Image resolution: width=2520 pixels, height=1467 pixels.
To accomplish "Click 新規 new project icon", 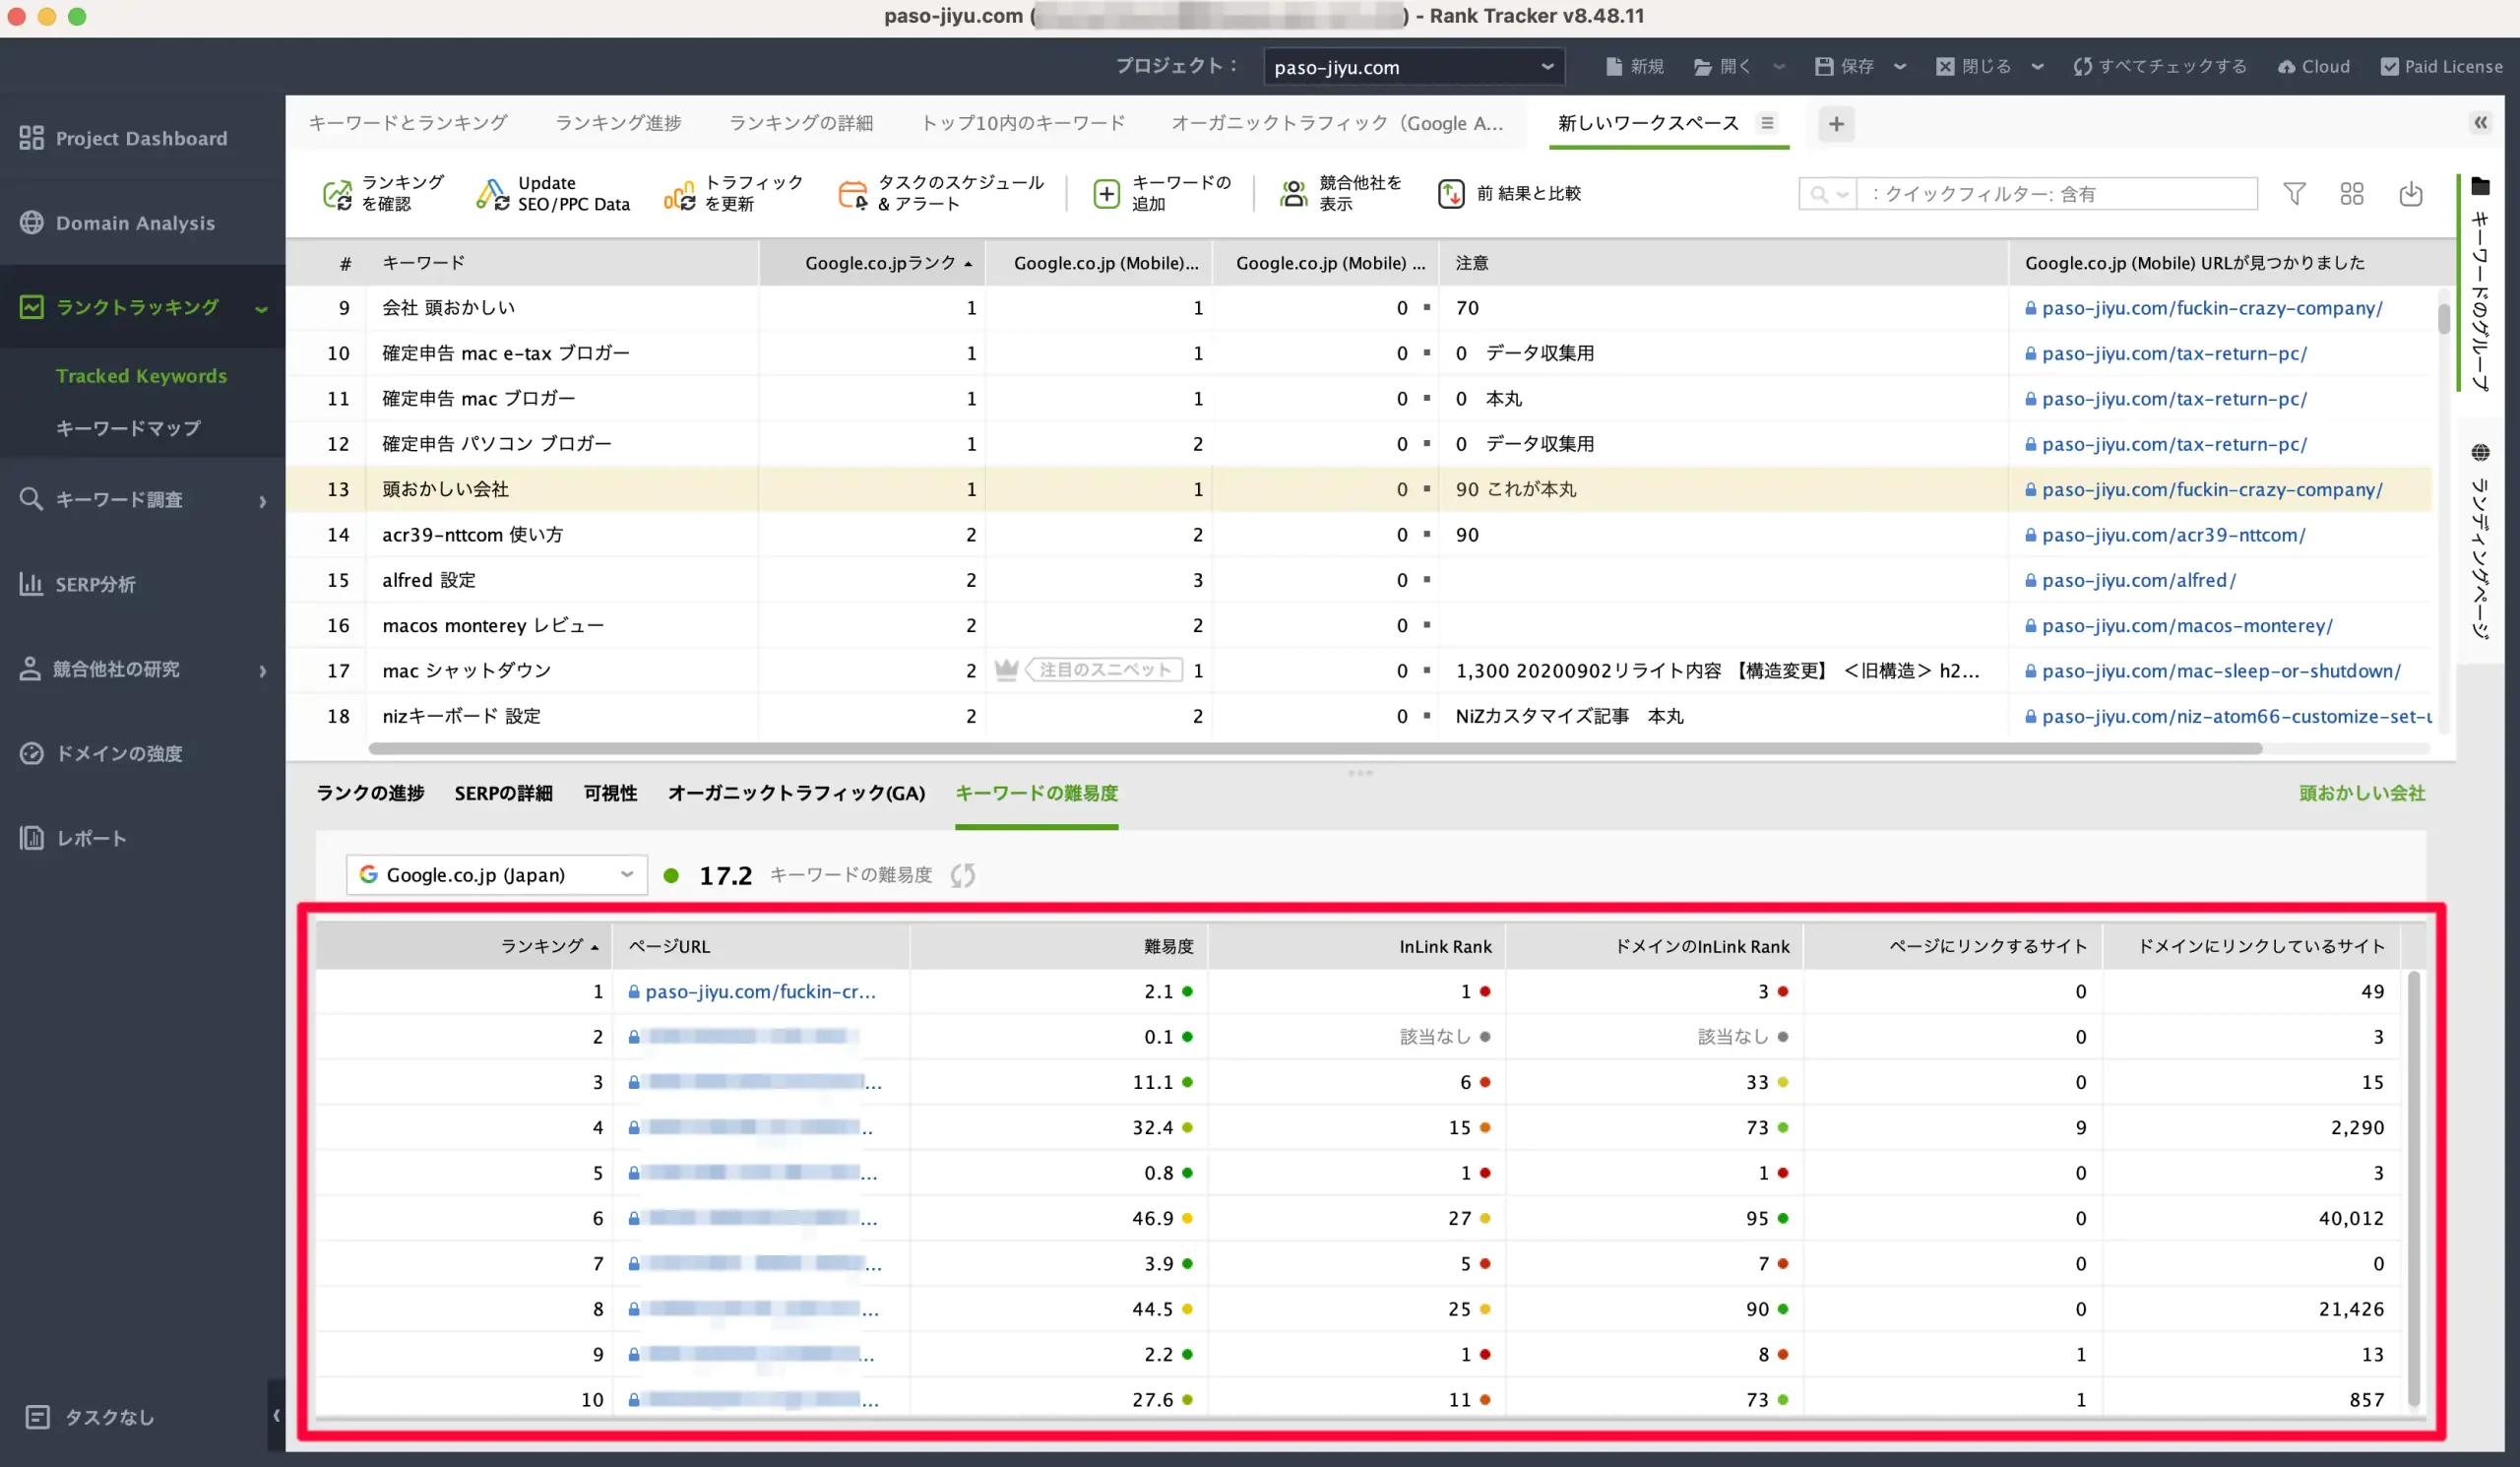I will click(x=1613, y=66).
